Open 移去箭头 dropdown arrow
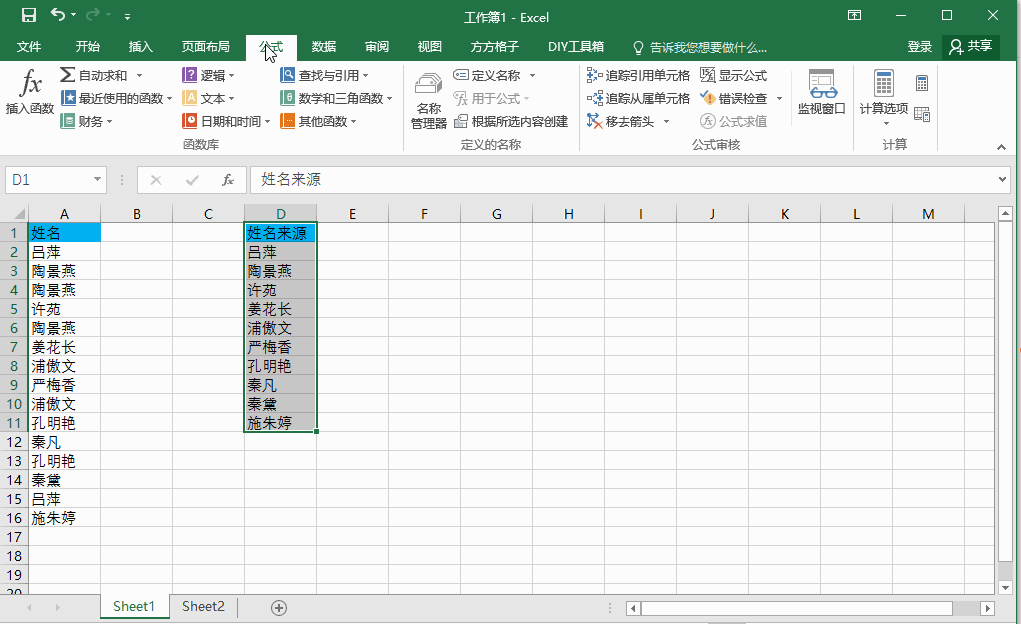Screen dimensions: 1021x624 [x=665, y=122]
